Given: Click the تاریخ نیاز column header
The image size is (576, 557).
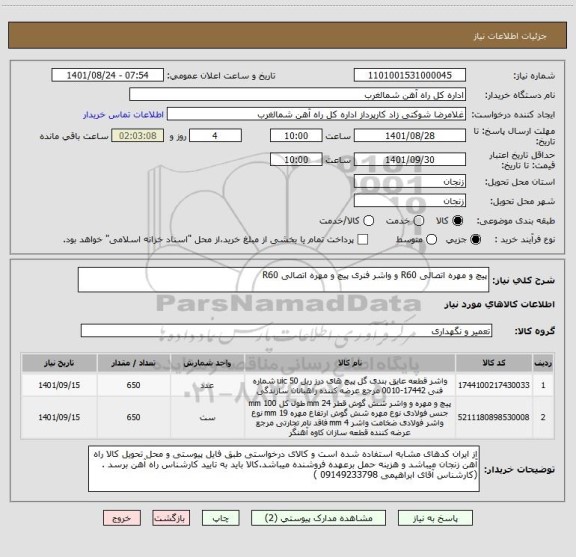Looking at the screenshot, I should tap(59, 363).
